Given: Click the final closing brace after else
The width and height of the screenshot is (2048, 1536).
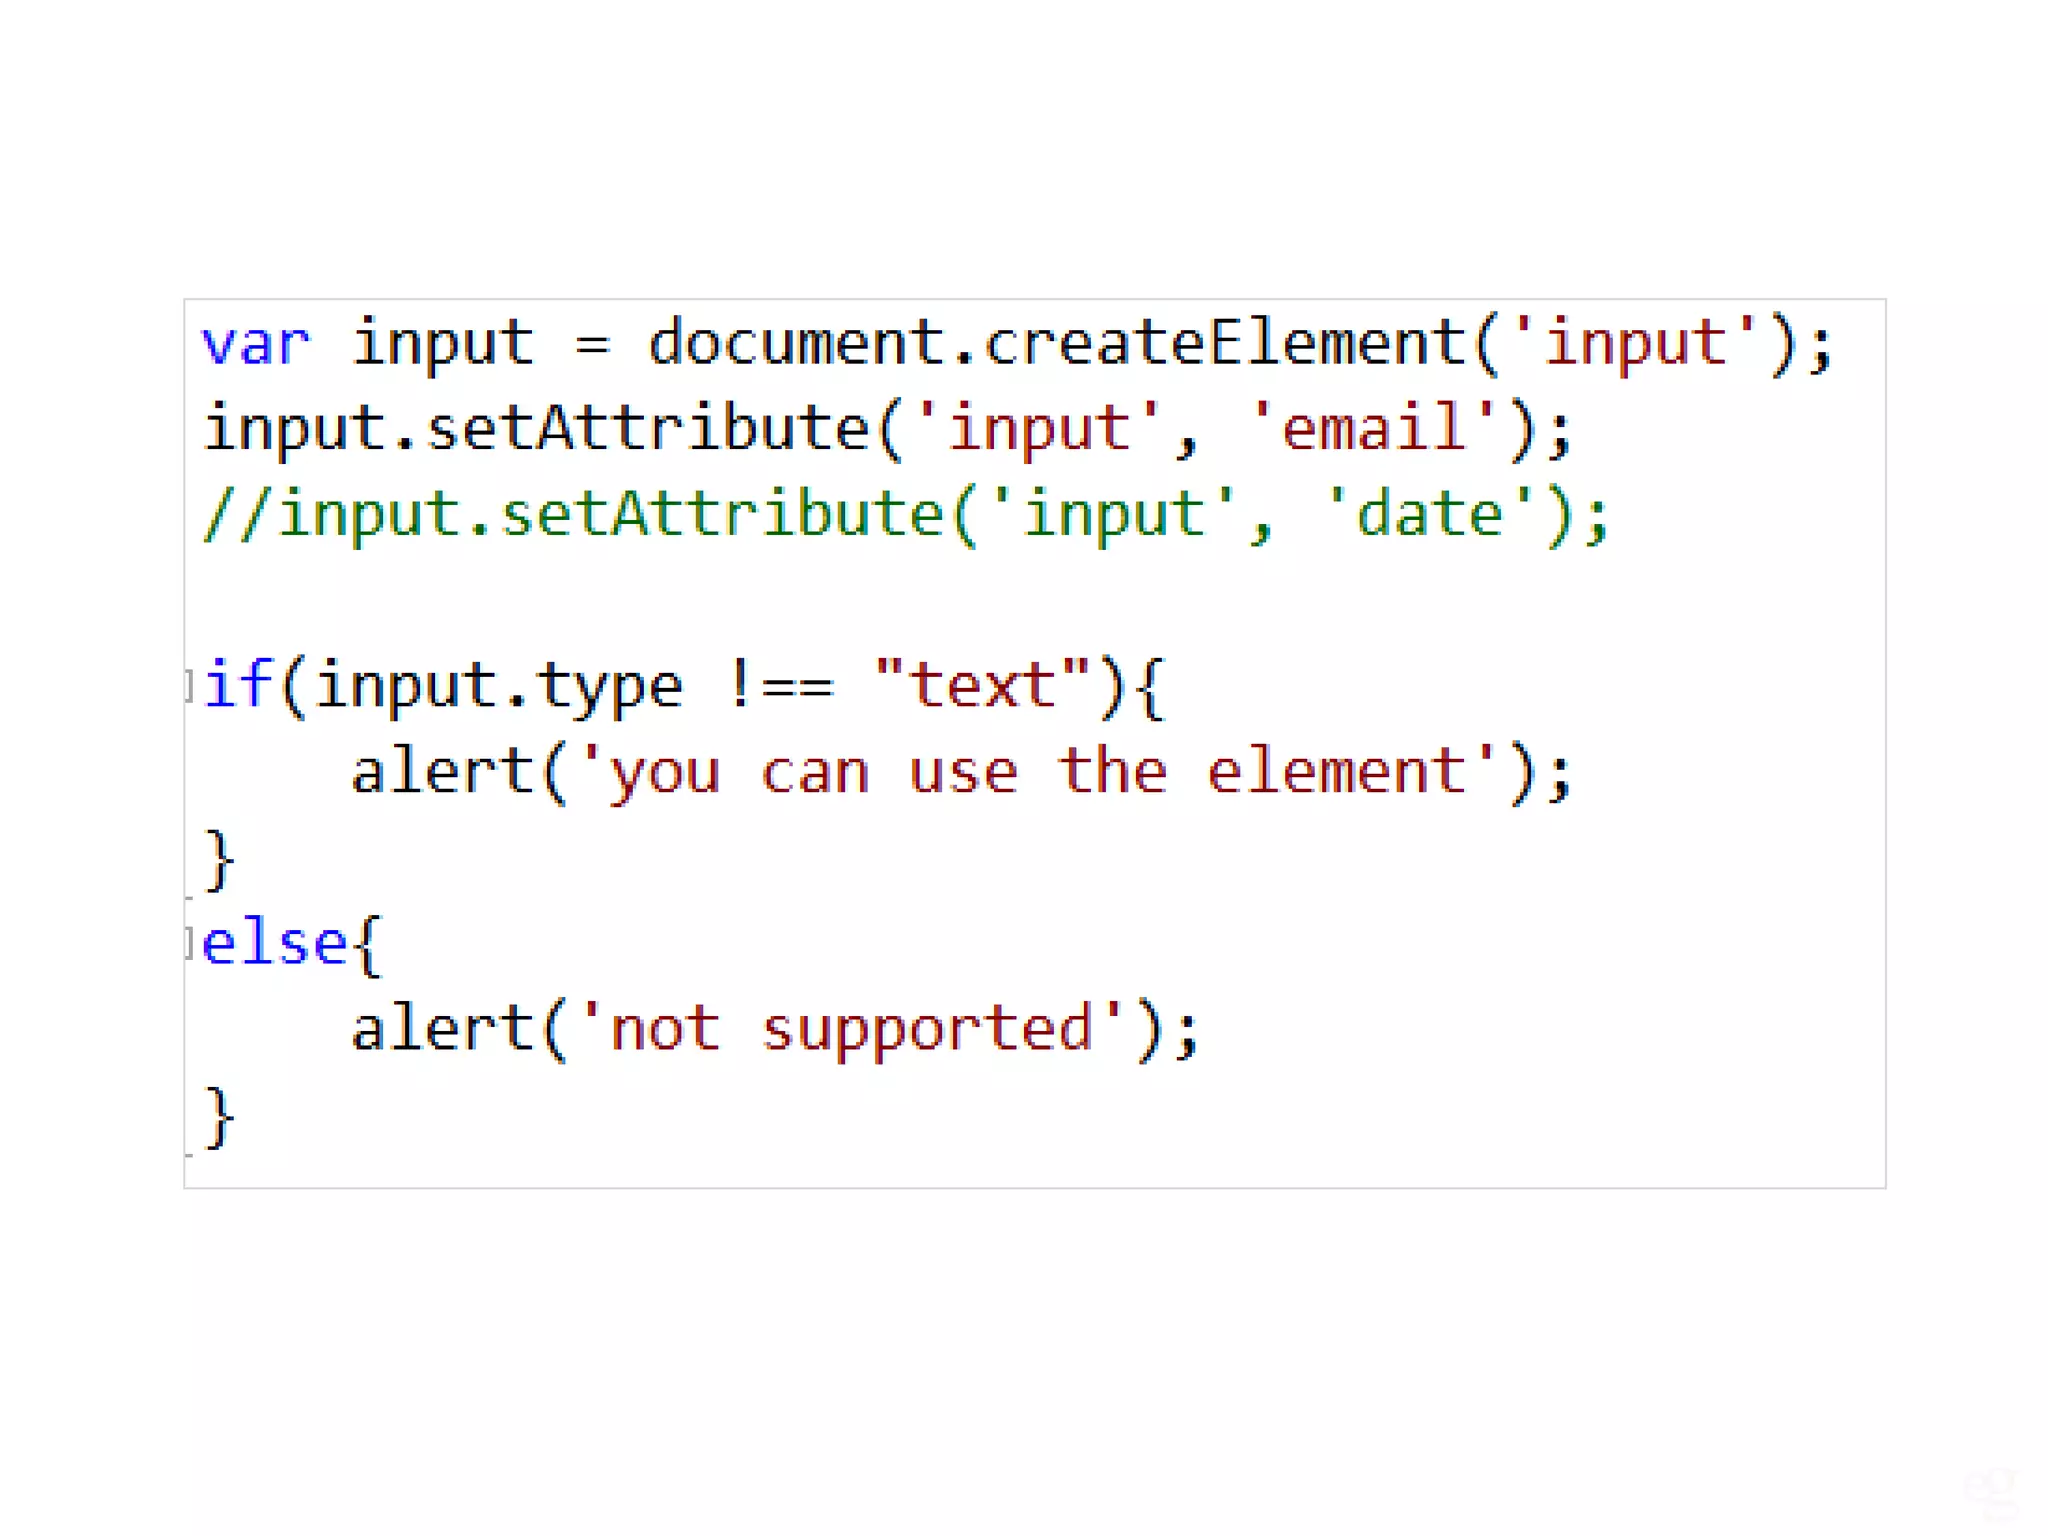Looking at the screenshot, I should pyautogui.click(x=220, y=1116).
